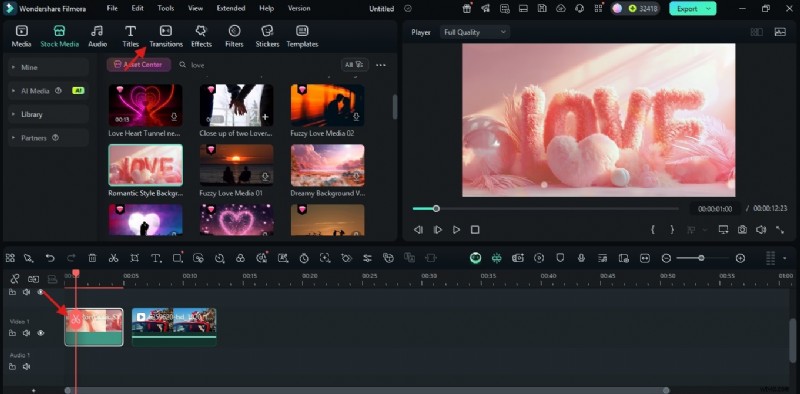Click the save project floppy icon
Screen dimensions: 800x394
pos(542,9)
